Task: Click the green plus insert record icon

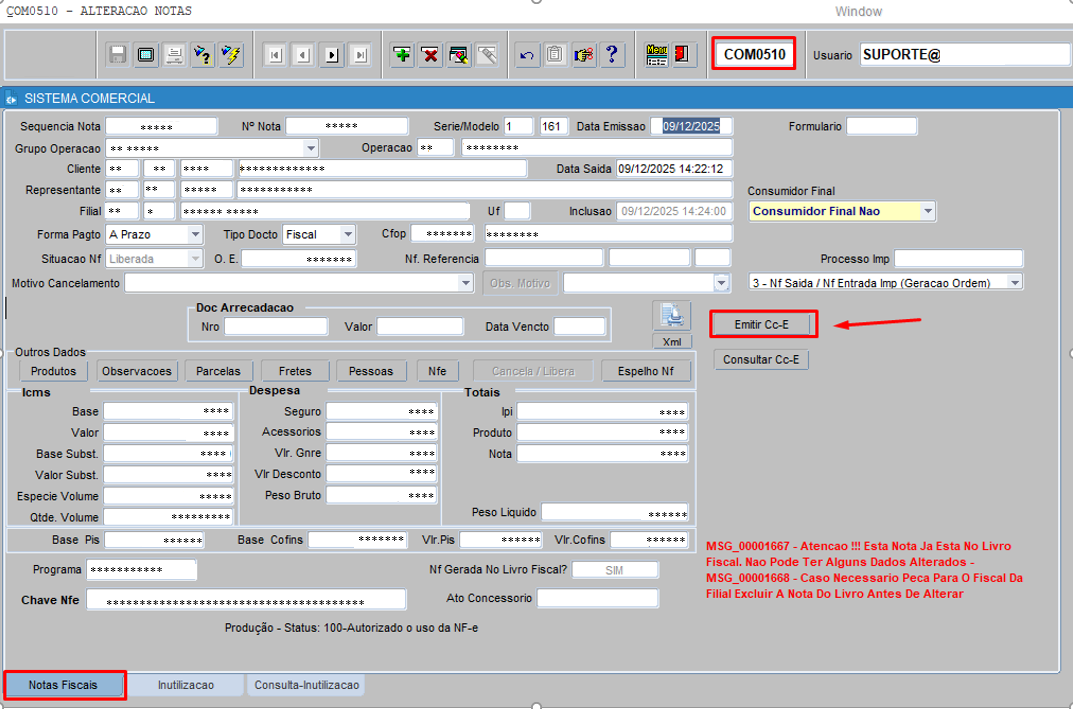Action: (402, 55)
